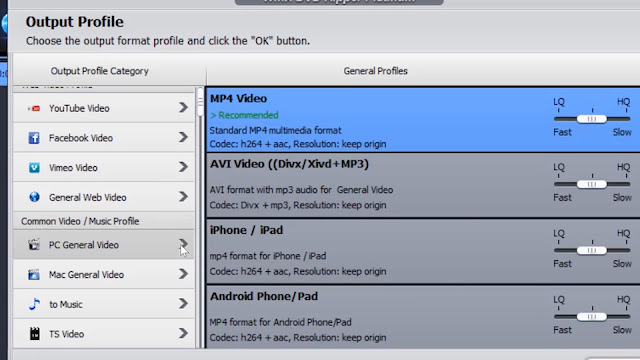The height and width of the screenshot is (360, 640).
Task: Click the category list scrollbar thumb
Action: 200,101
